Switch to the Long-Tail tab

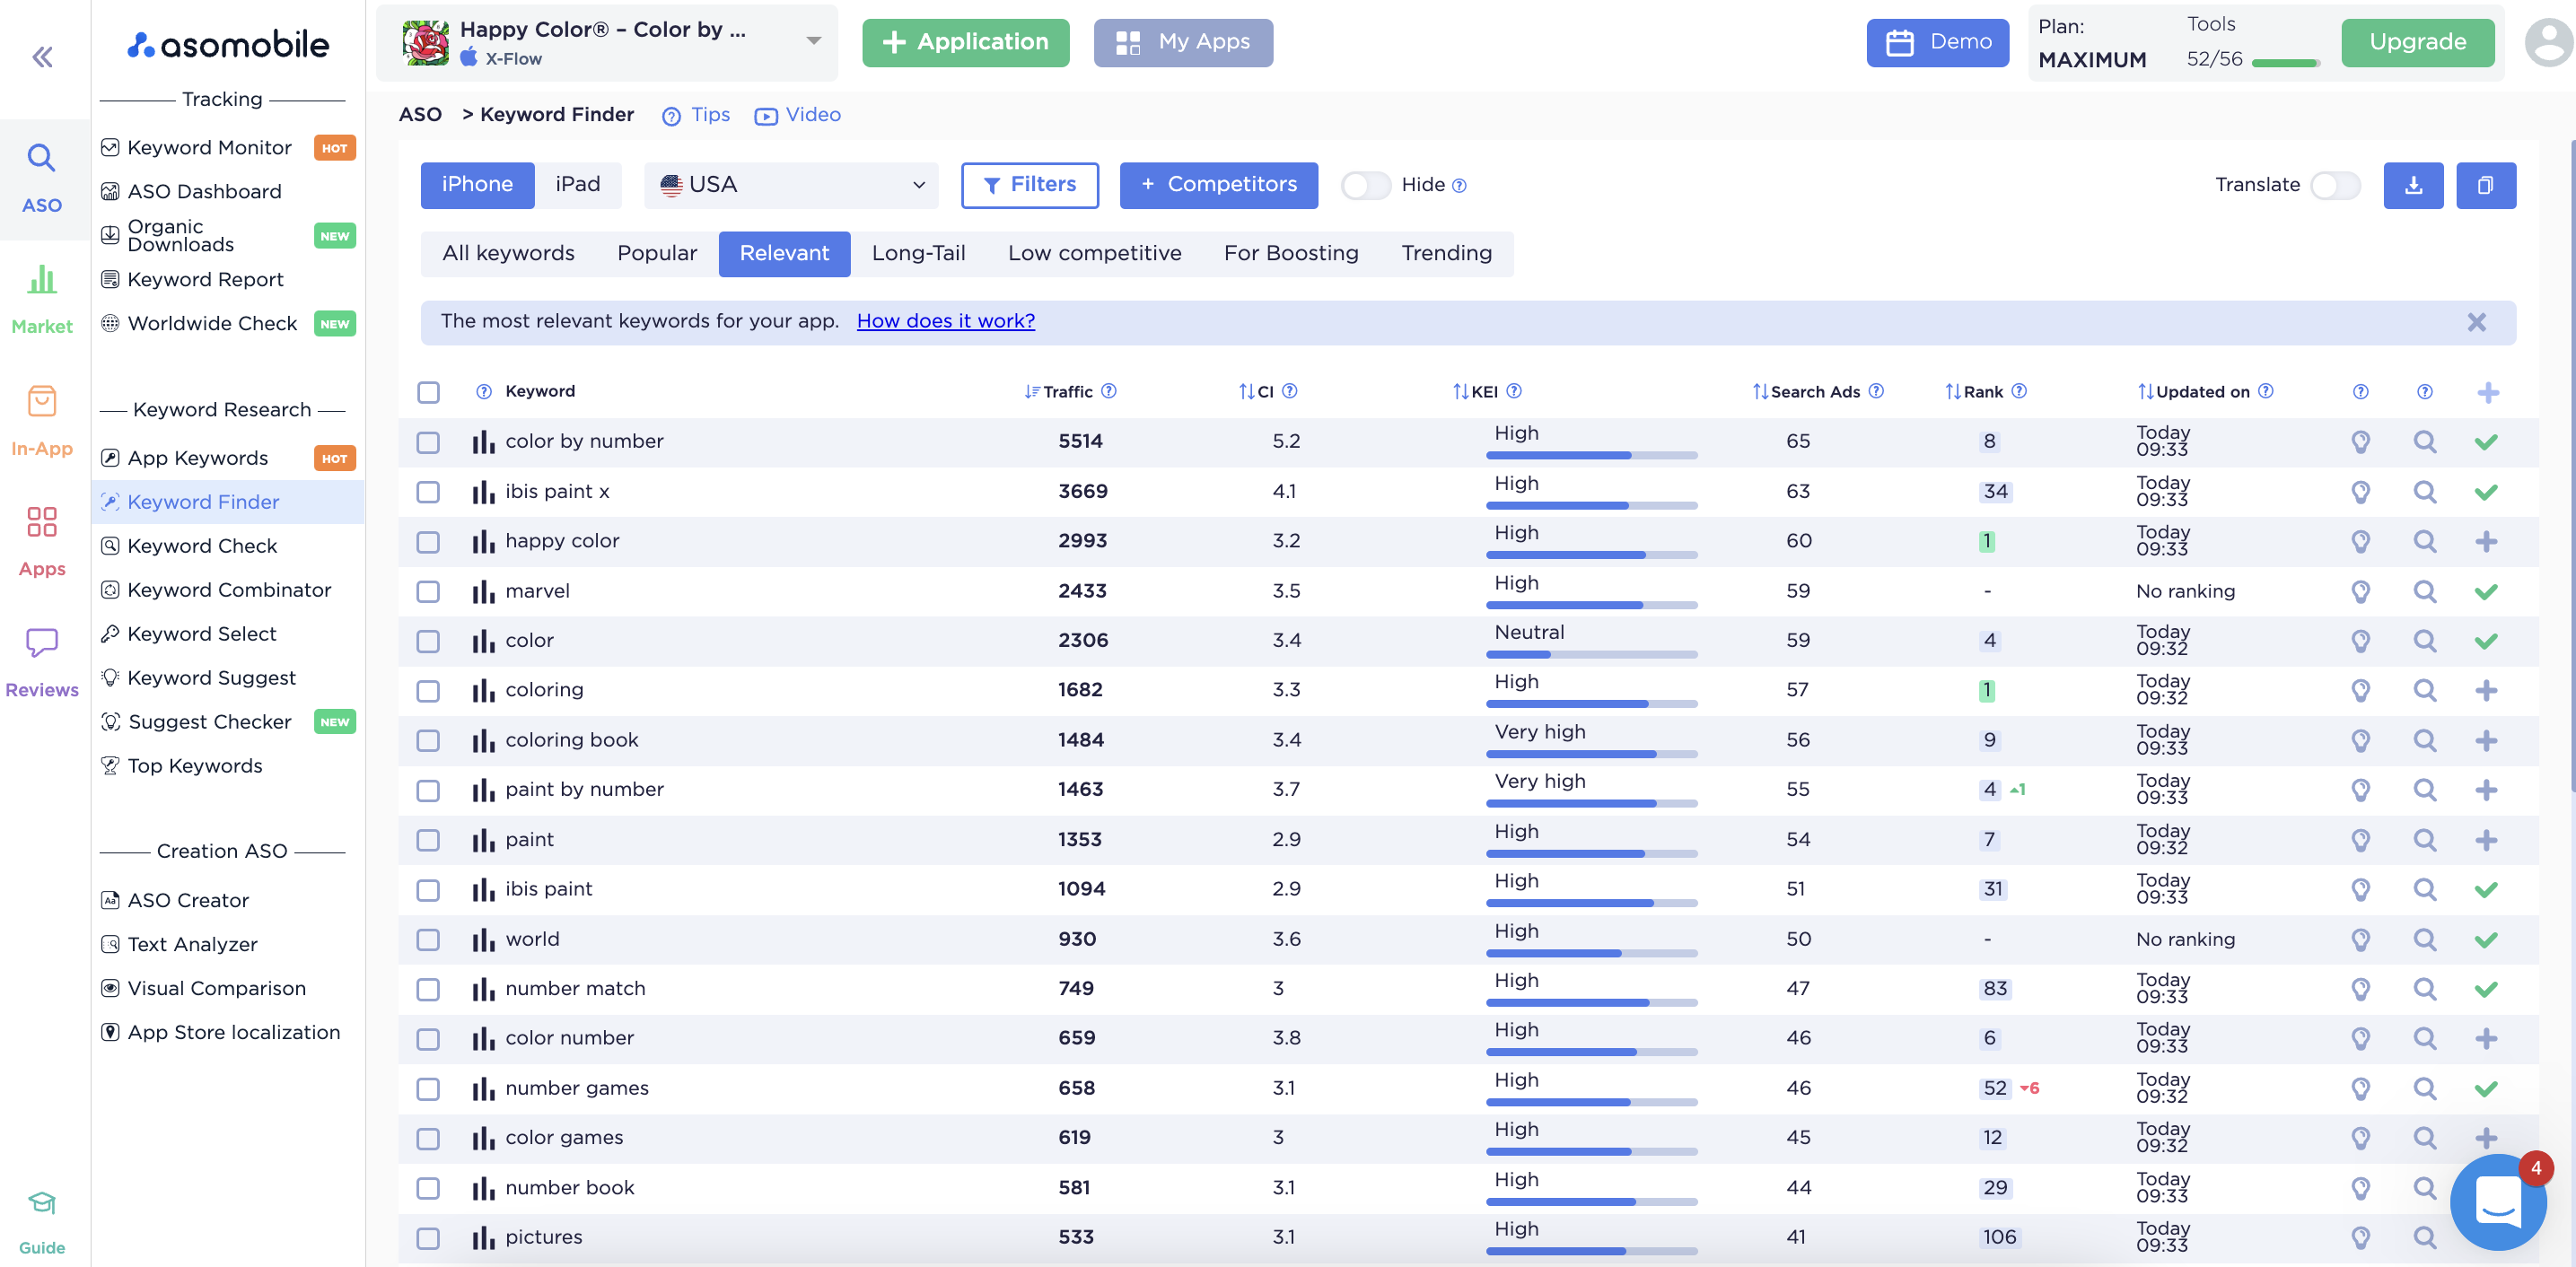tap(918, 253)
